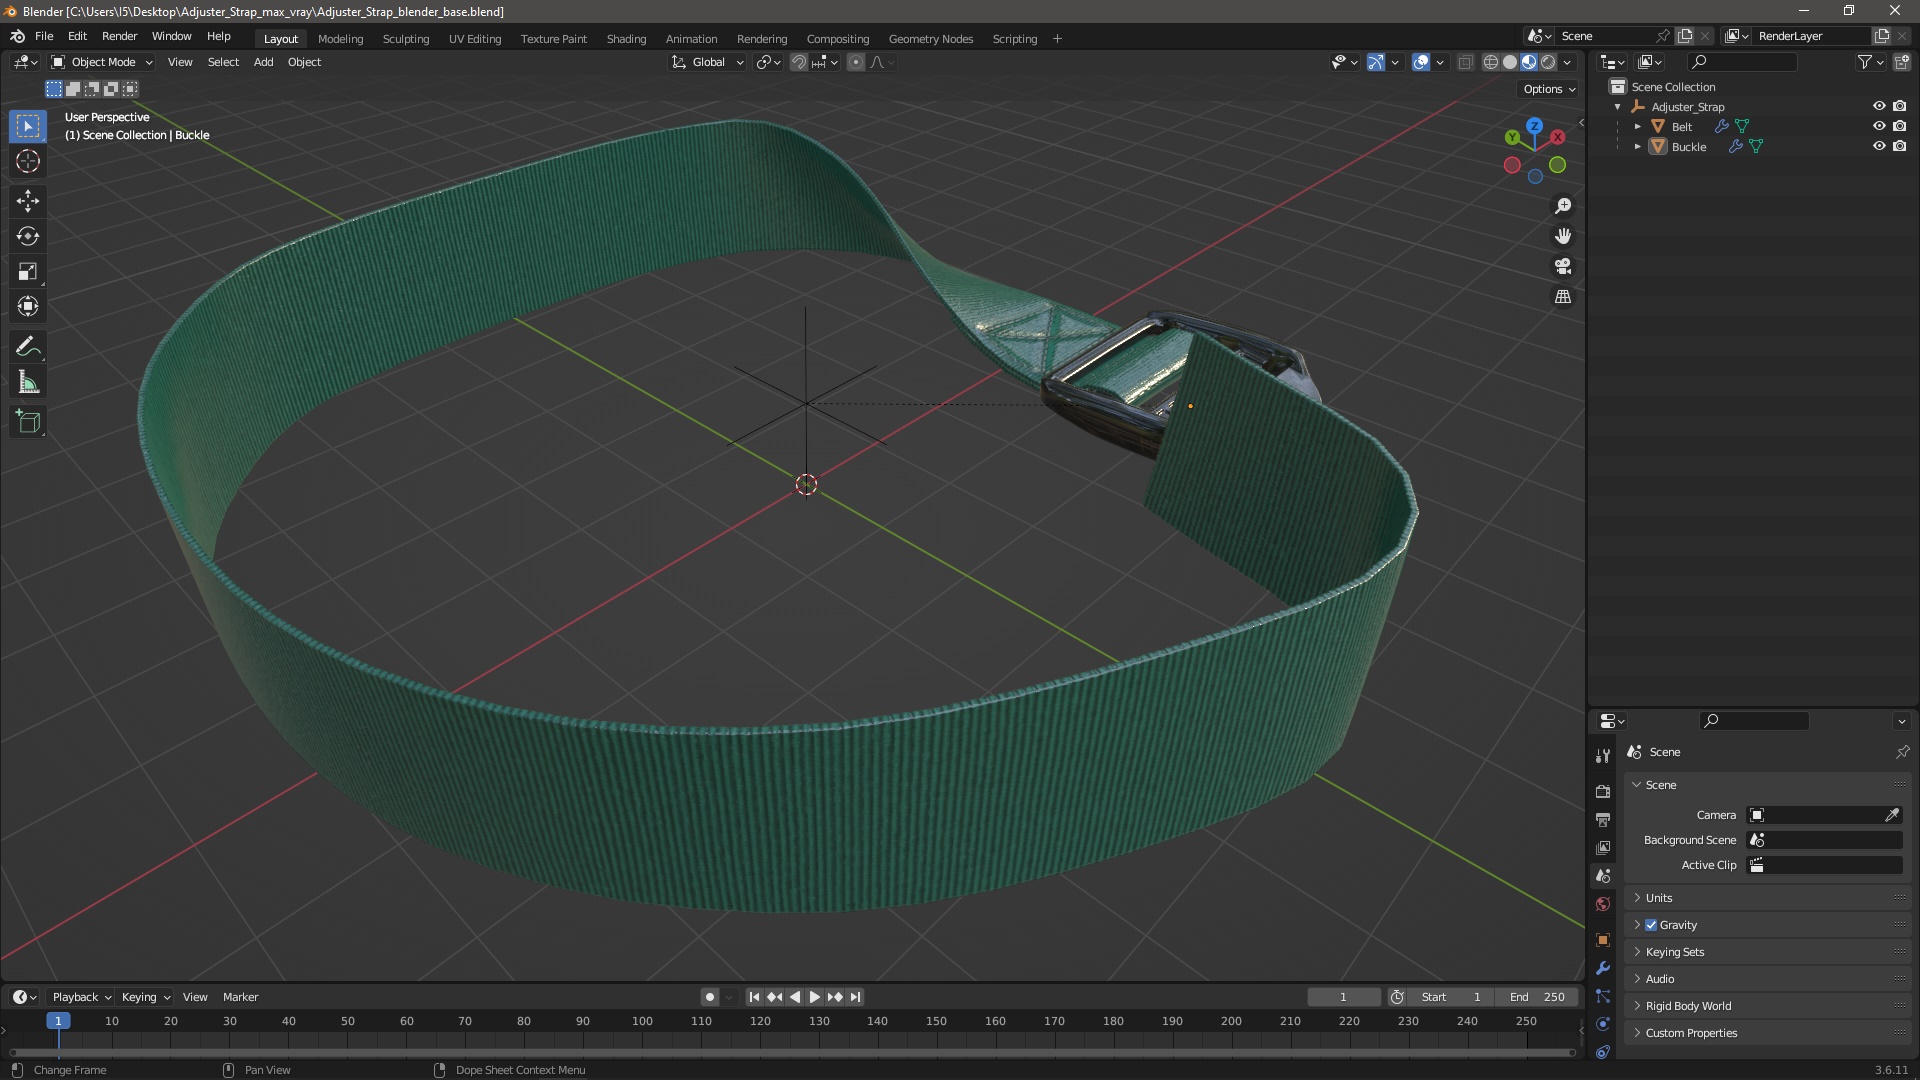Activate the Transform tool
Screen dimensions: 1920x1080
point(28,306)
